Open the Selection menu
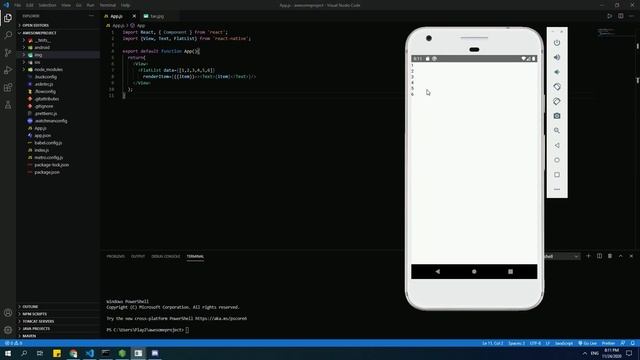Screen dimensions: 640x360 coord(47,5)
